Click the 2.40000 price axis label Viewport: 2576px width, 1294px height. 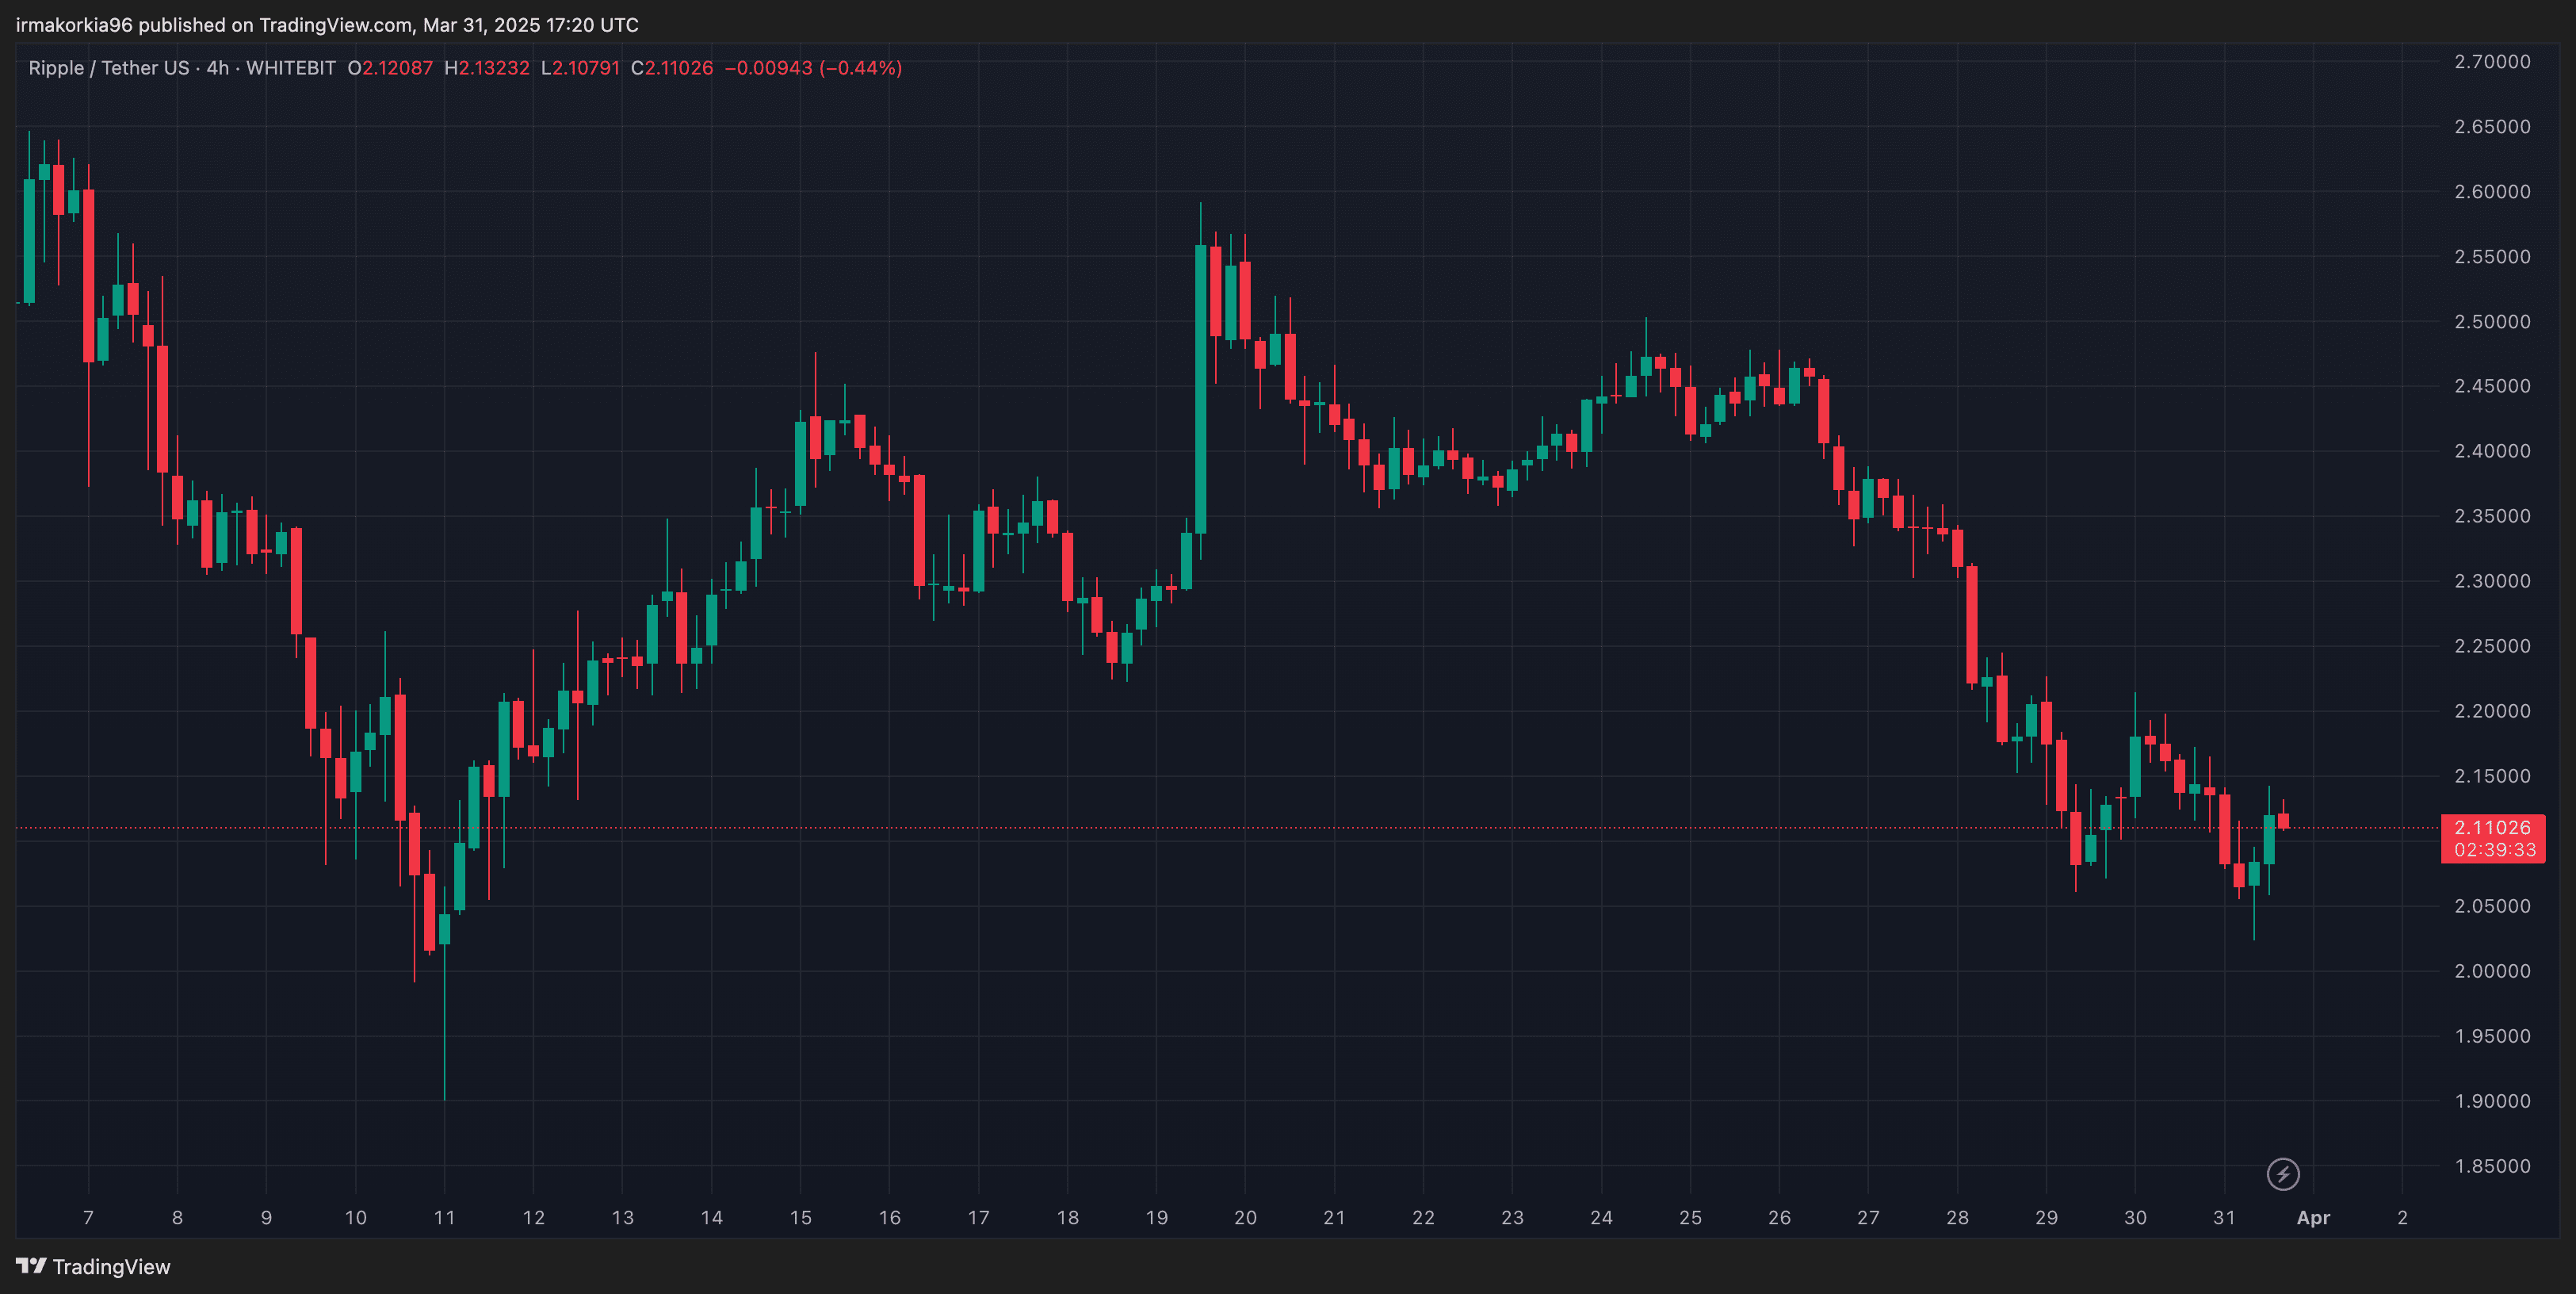click(2492, 451)
